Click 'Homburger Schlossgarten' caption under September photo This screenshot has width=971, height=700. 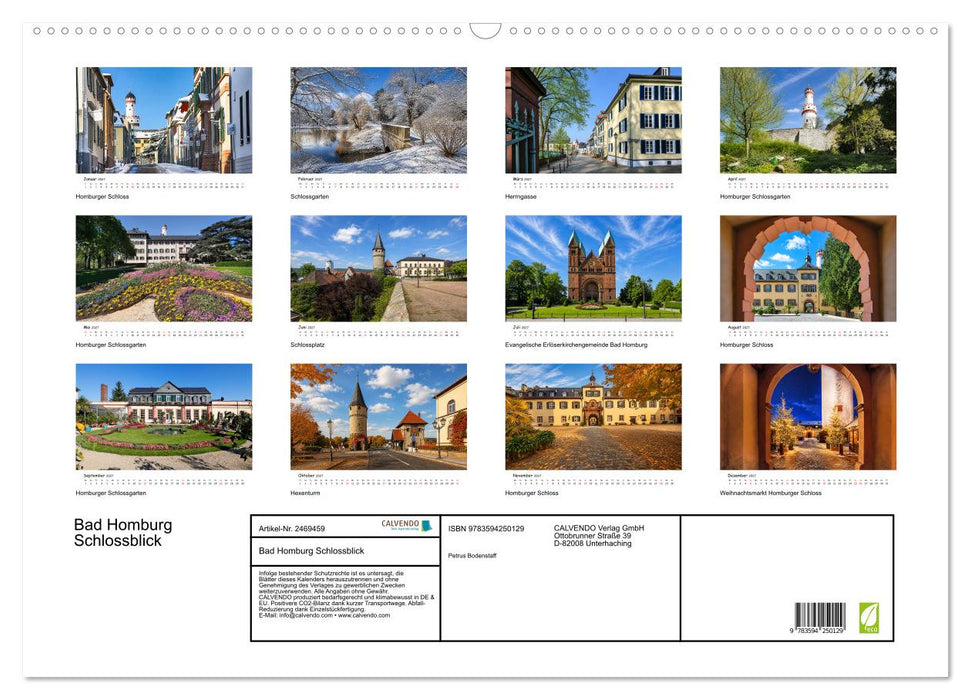click(x=111, y=493)
